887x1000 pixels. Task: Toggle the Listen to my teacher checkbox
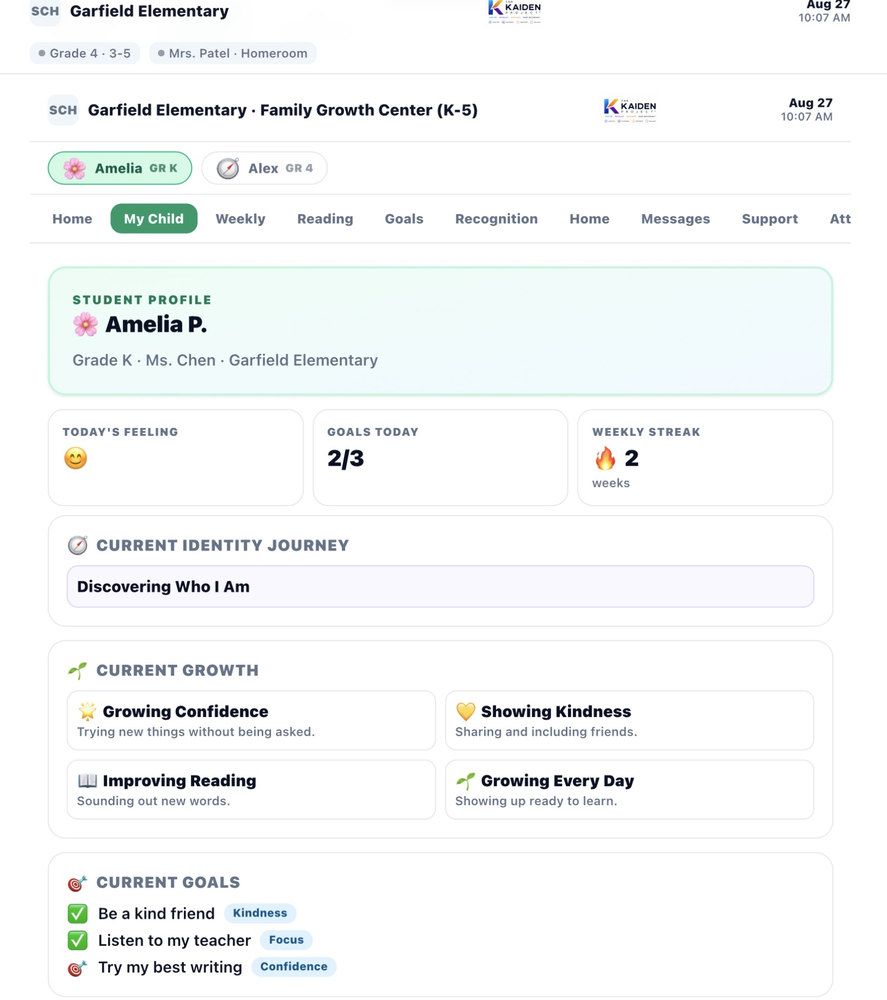click(78, 940)
